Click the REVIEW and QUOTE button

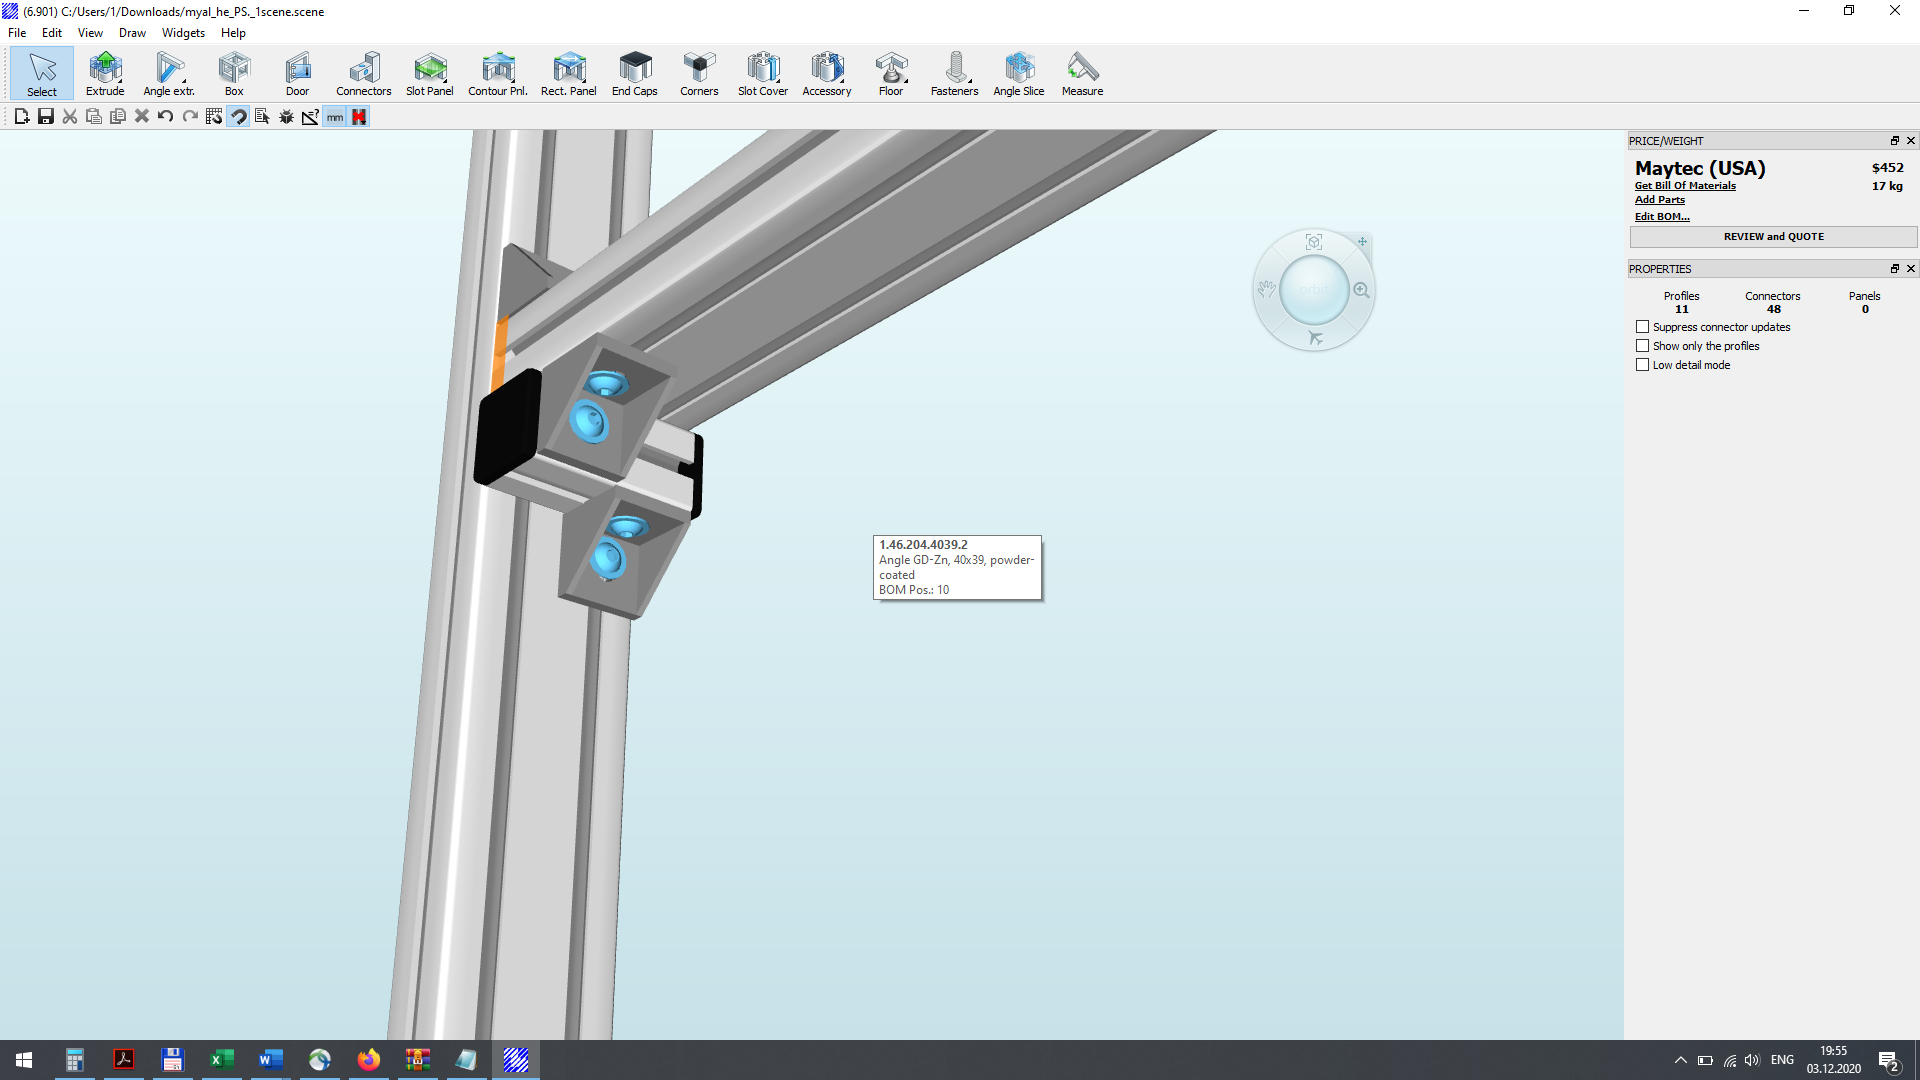click(1773, 237)
